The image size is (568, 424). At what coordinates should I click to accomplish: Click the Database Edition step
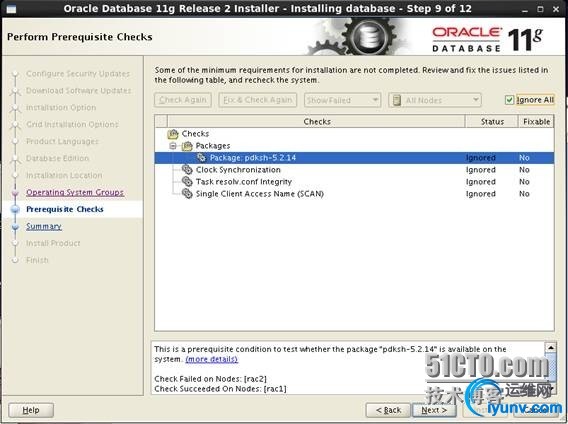point(57,158)
